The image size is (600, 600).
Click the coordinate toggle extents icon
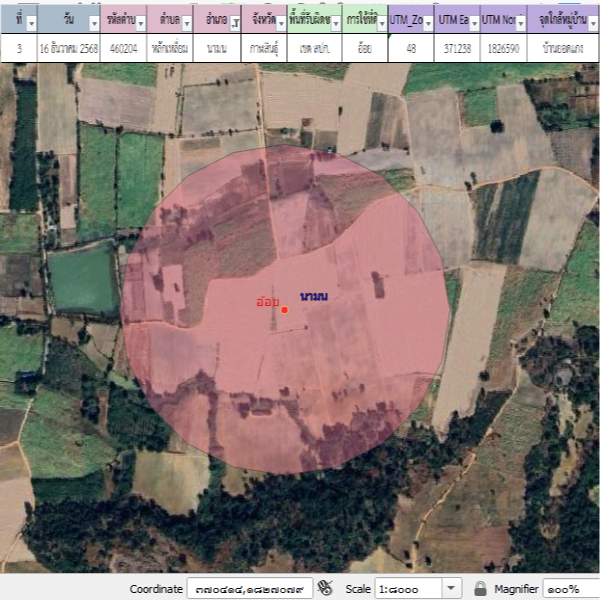[x=325, y=589]
